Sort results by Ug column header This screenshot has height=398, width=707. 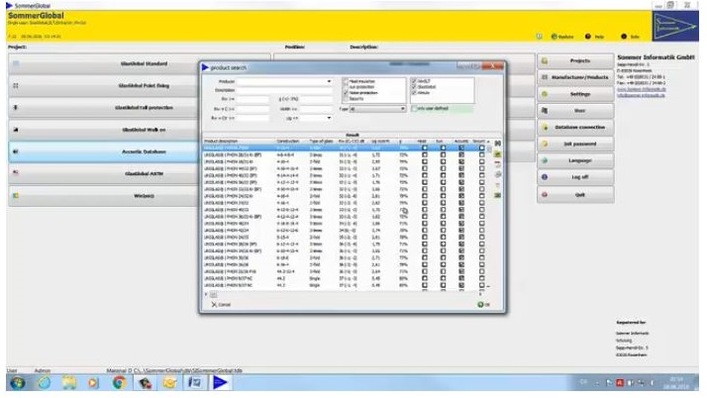pos(382,141)
